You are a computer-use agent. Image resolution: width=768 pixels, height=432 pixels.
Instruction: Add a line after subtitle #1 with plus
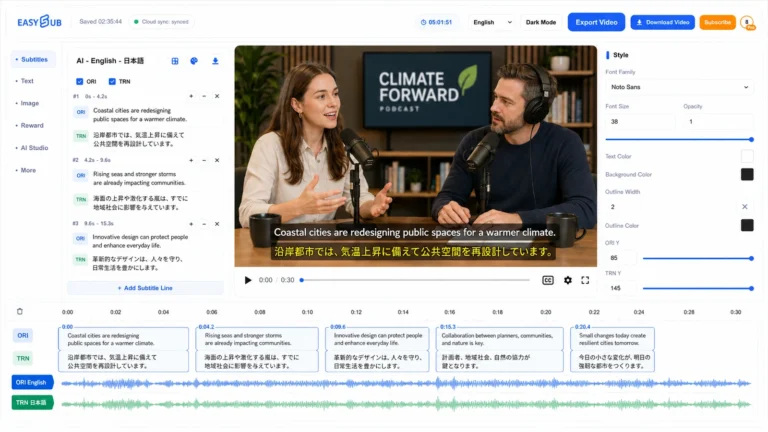click(191, 96)
